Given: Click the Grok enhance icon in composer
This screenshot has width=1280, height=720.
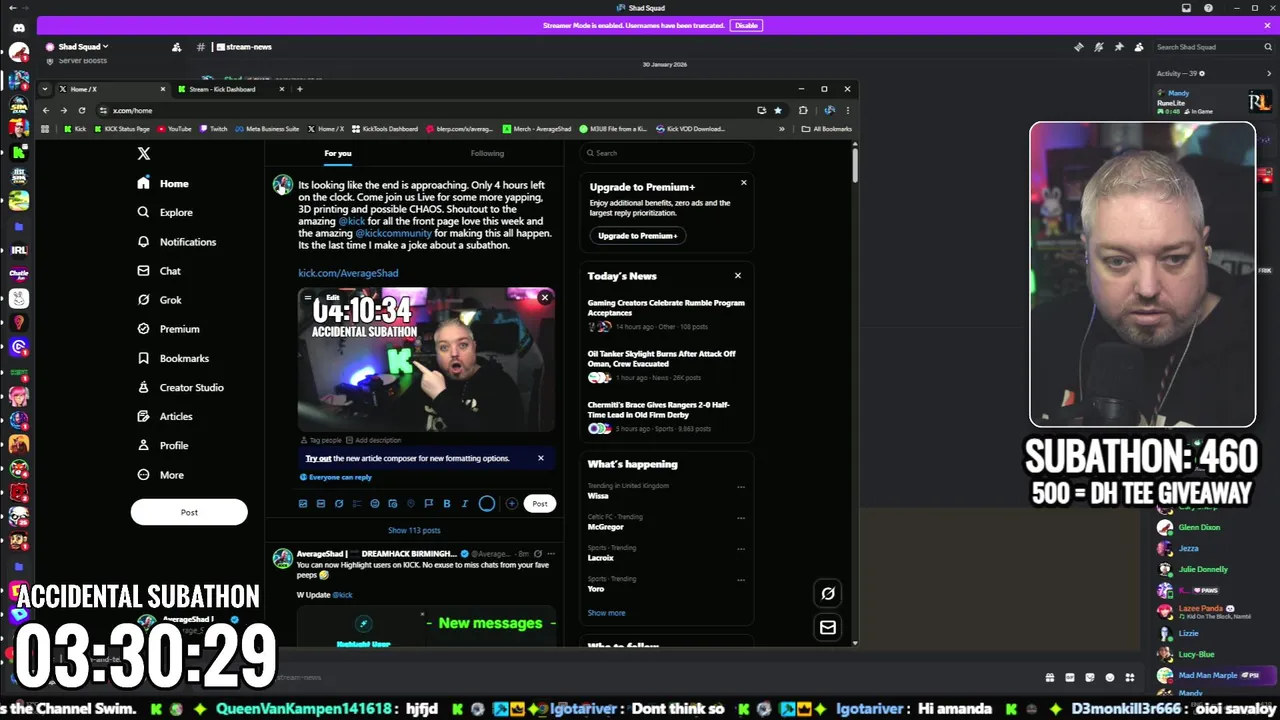Looking at the screenshot, I should pyautogui.click(x=339, y=504).
